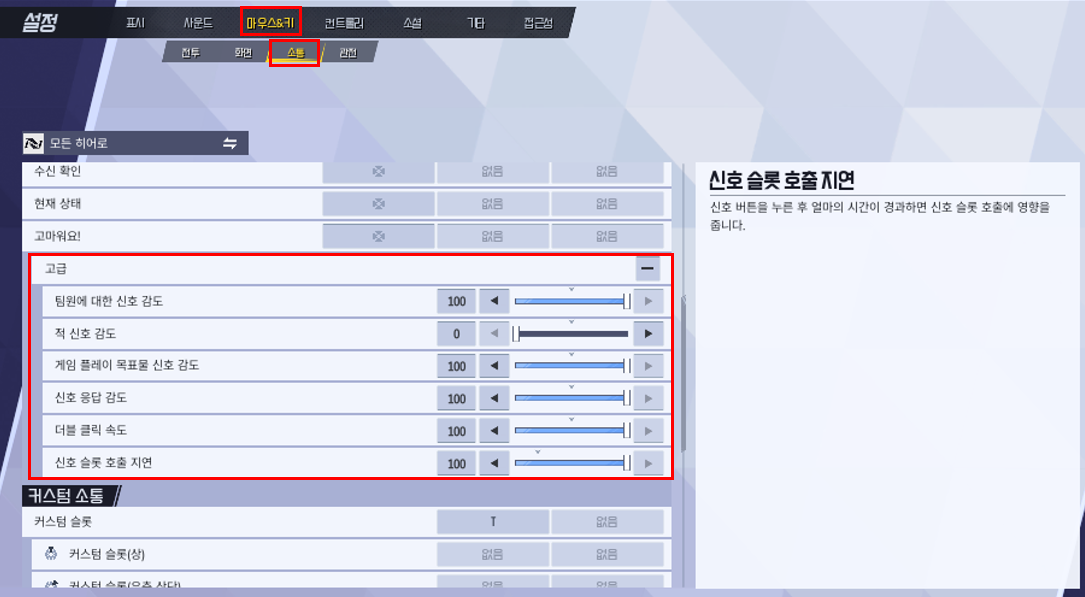Image resolution: width=1085 pixels, height=597 pixels.
Task: Click the hero logo icon before 모든 히어로
Action: coord(34,143)
